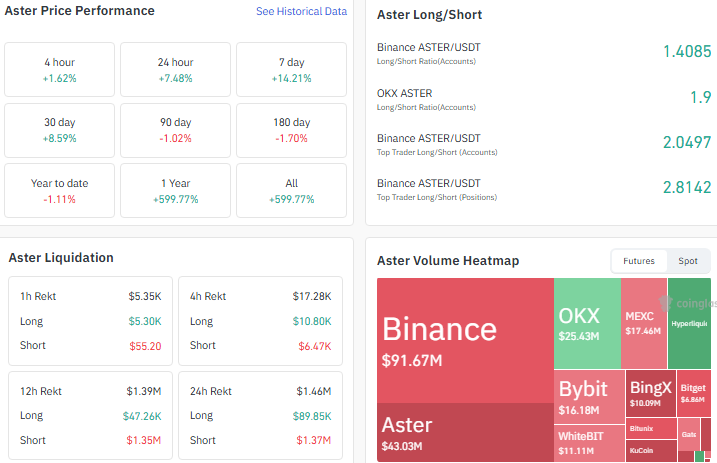Click the Aster Price Performance heading

pyautogui.click(x=80, y=11)
